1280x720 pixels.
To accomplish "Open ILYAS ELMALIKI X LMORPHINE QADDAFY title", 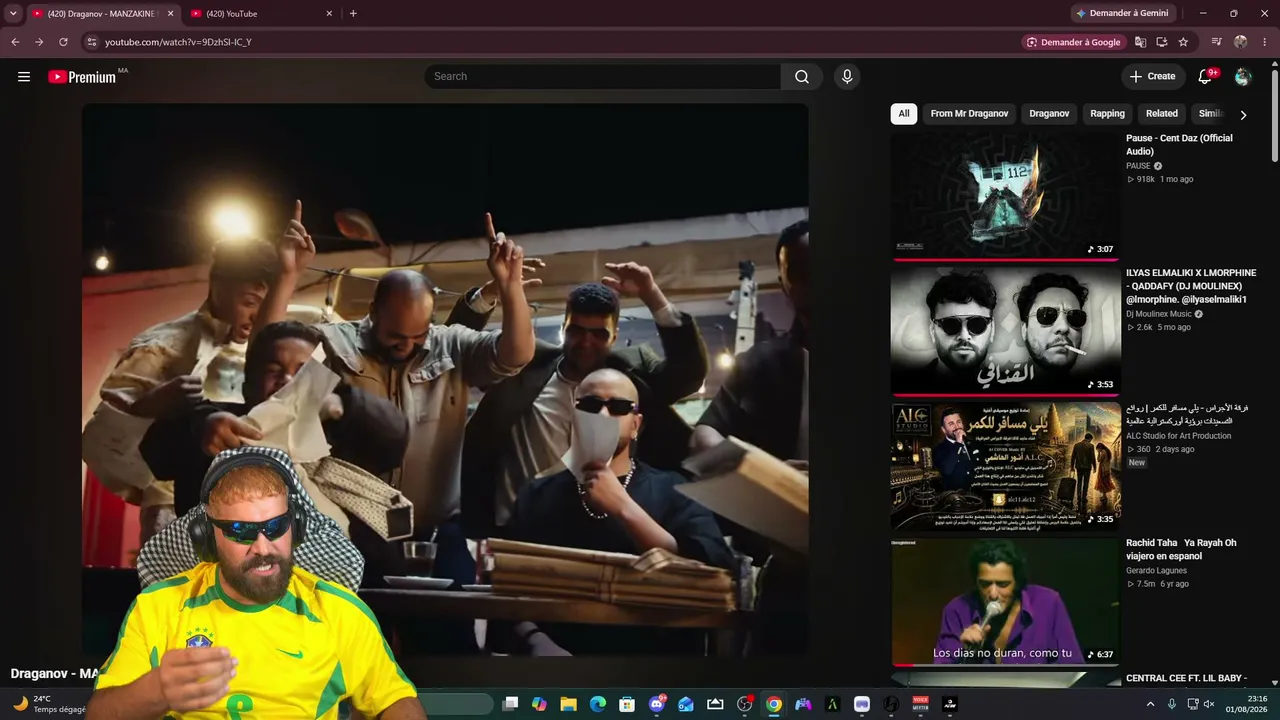I will pyautogui.click(x=1191, y=286).
